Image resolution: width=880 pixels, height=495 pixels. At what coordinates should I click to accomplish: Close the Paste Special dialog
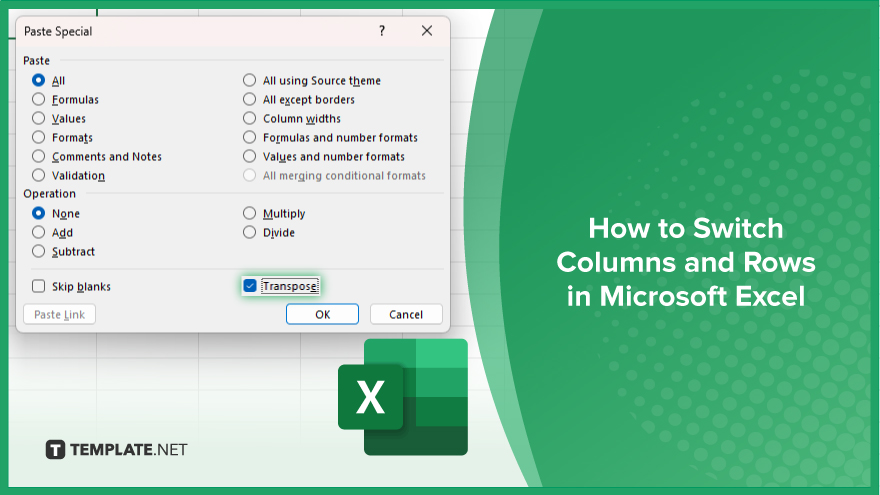[427, 31]
